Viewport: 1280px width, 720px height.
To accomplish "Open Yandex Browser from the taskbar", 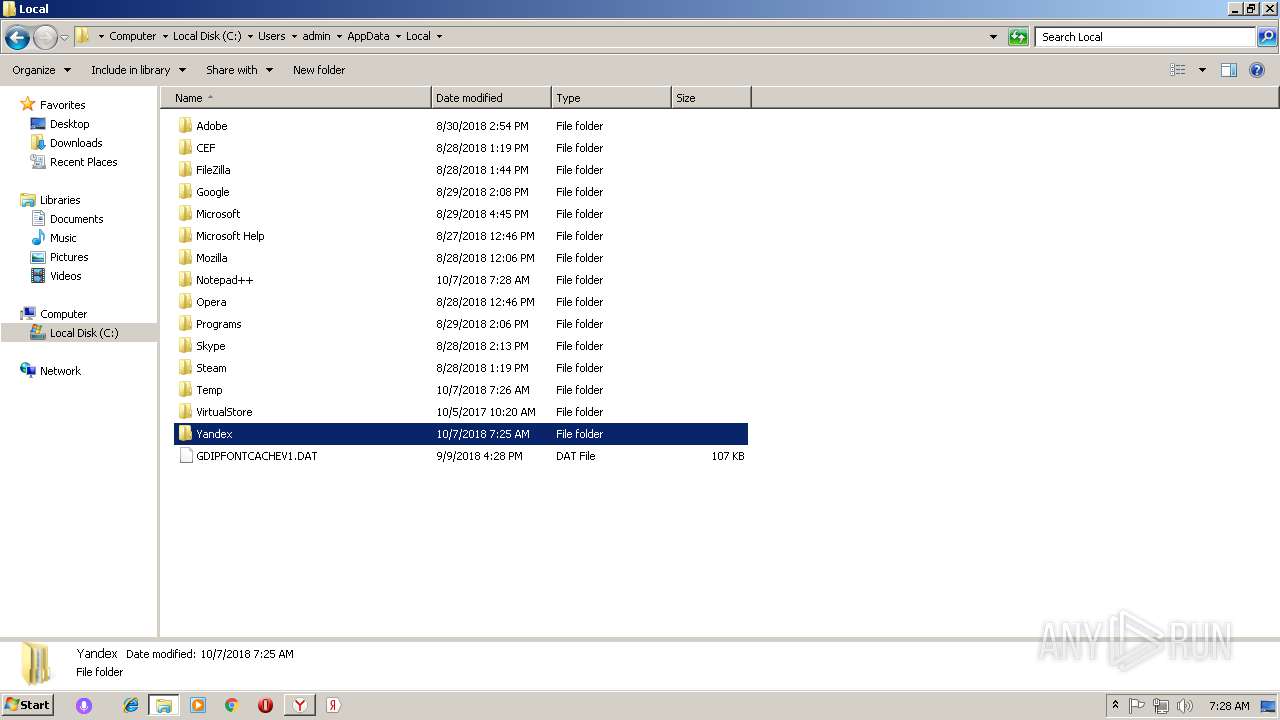I will pos(299,705).
